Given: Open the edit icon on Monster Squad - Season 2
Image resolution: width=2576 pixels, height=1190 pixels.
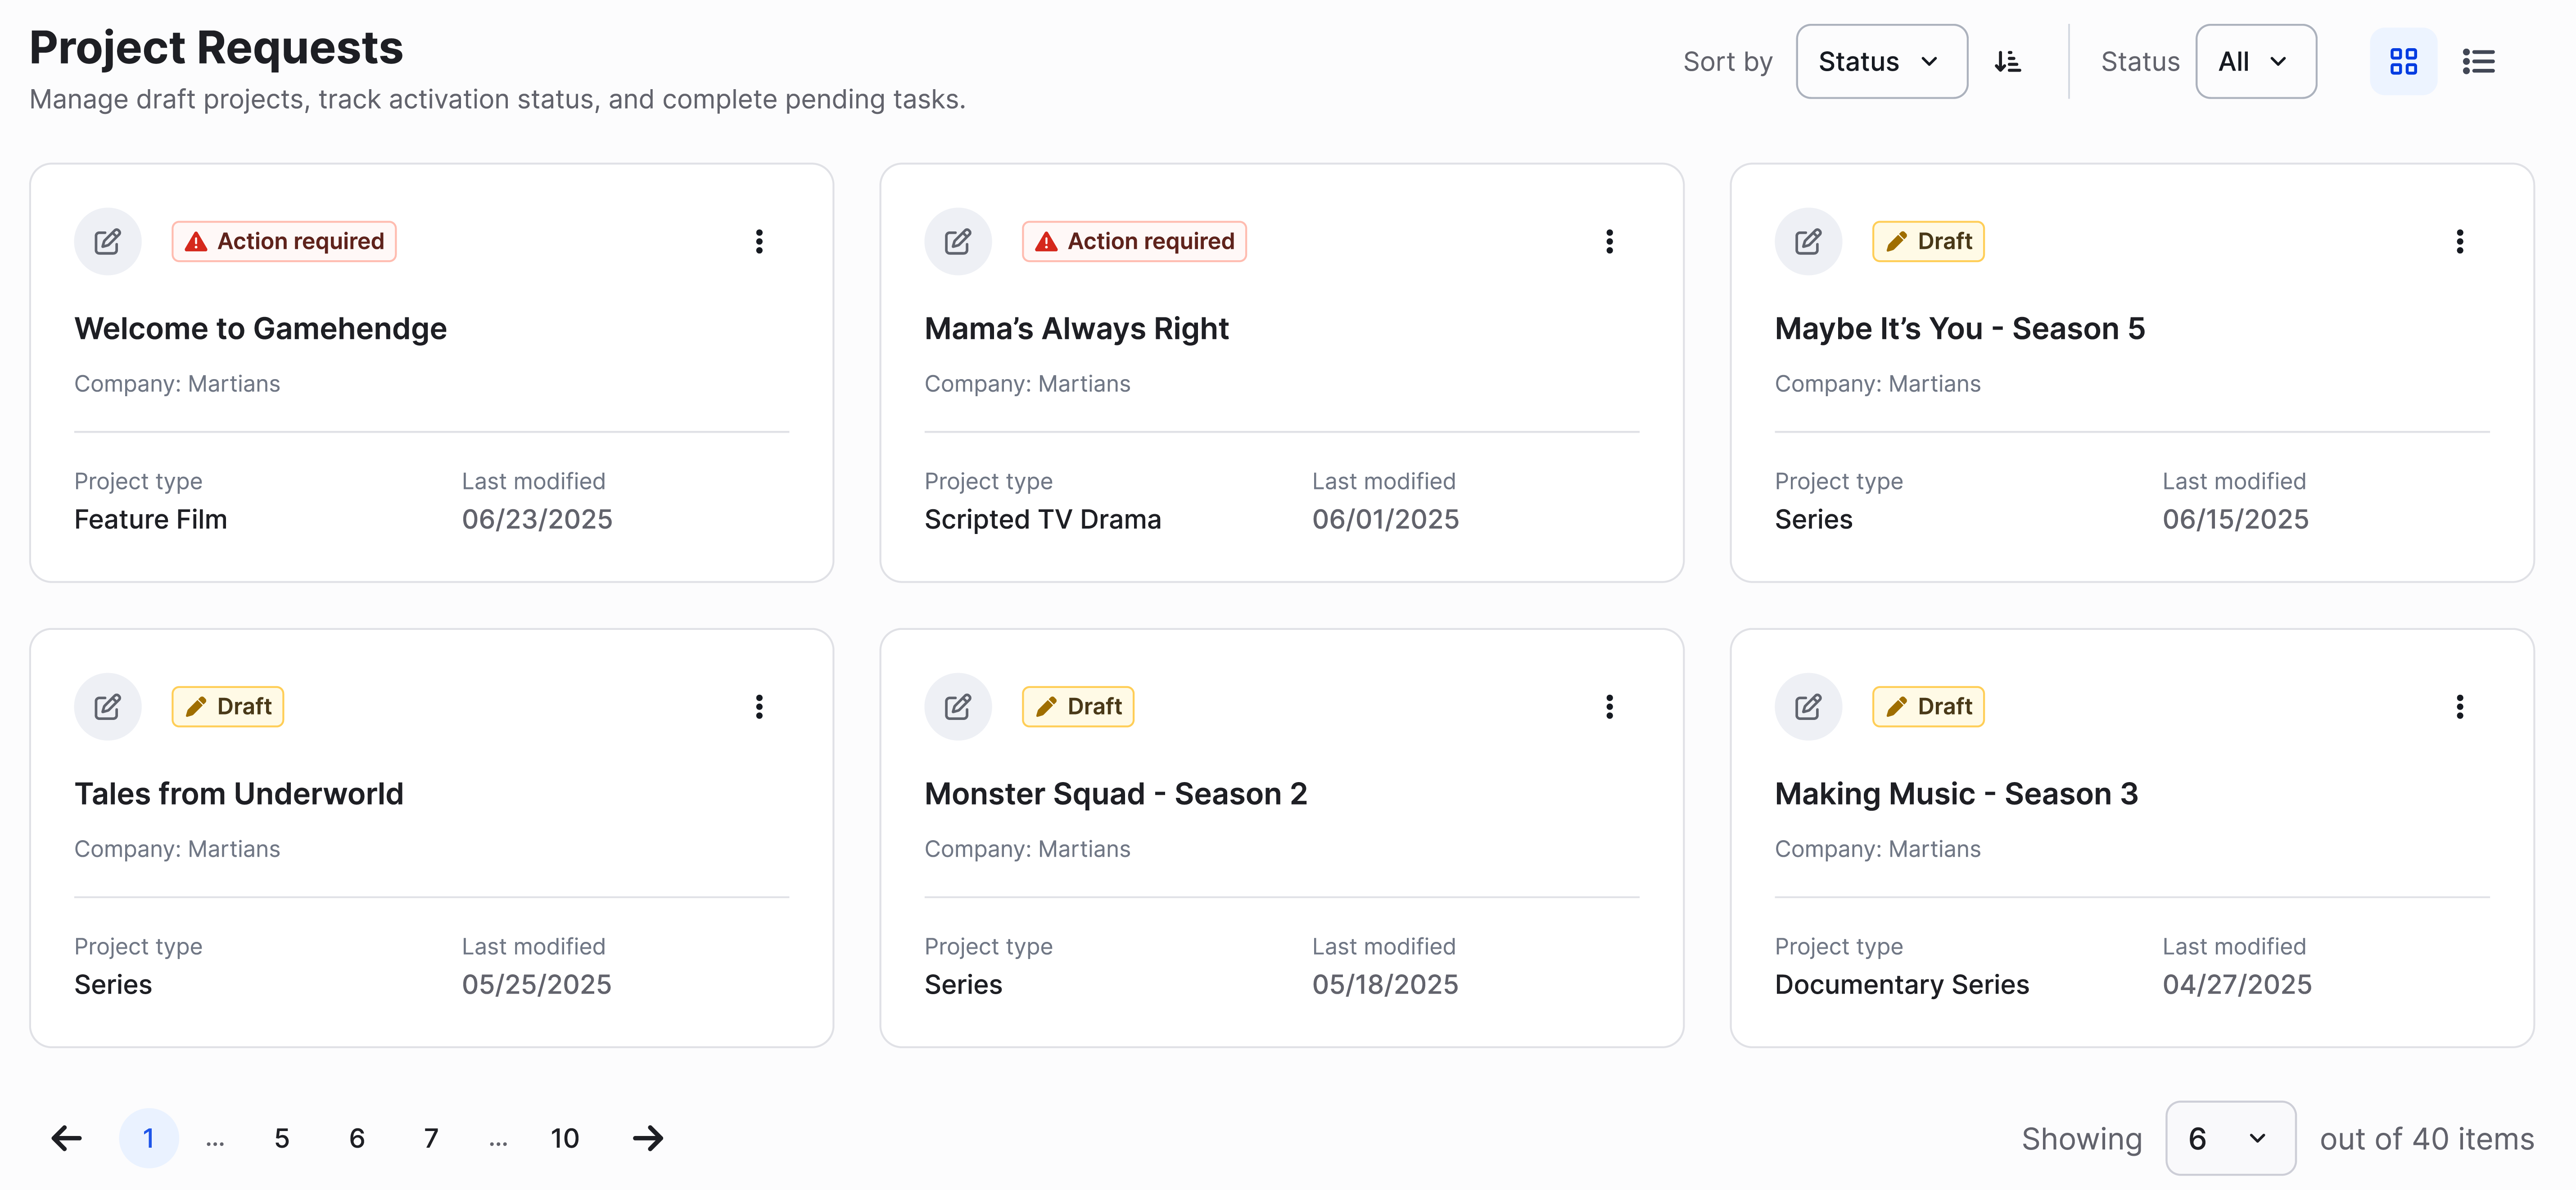Looking at the screenshot, I should (x=958, y=706).
